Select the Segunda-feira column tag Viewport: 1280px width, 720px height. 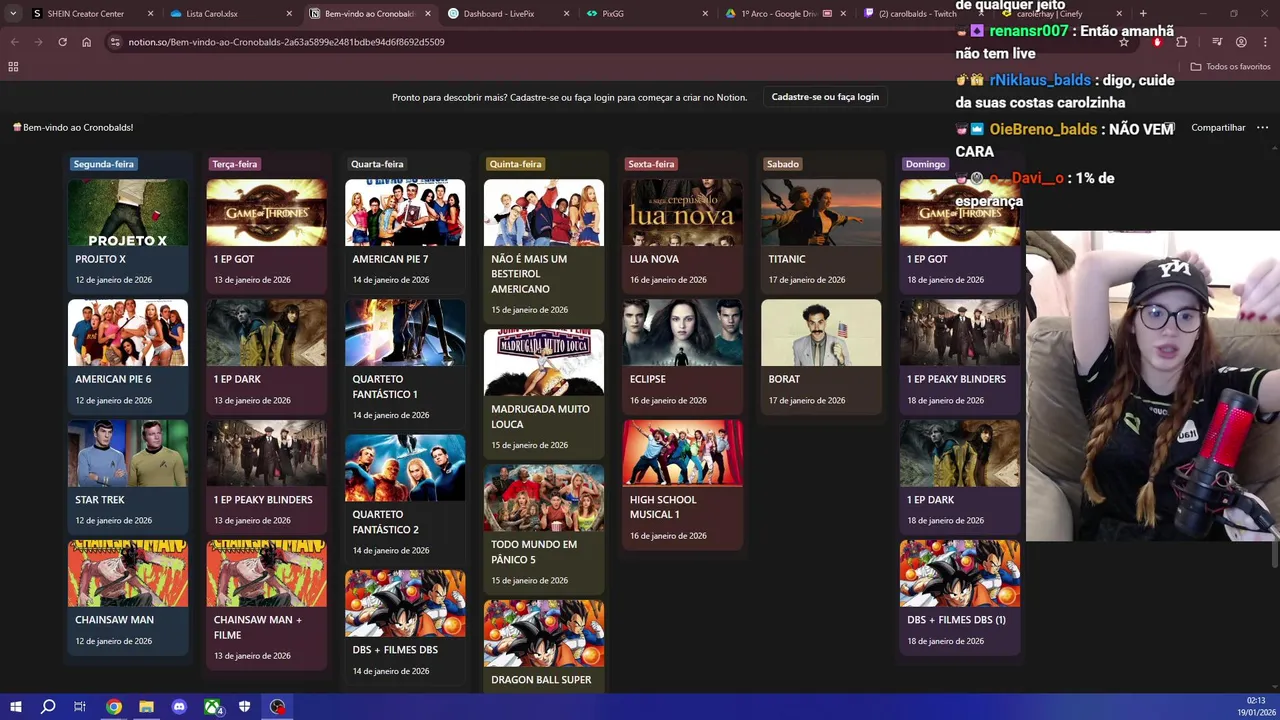103,164
